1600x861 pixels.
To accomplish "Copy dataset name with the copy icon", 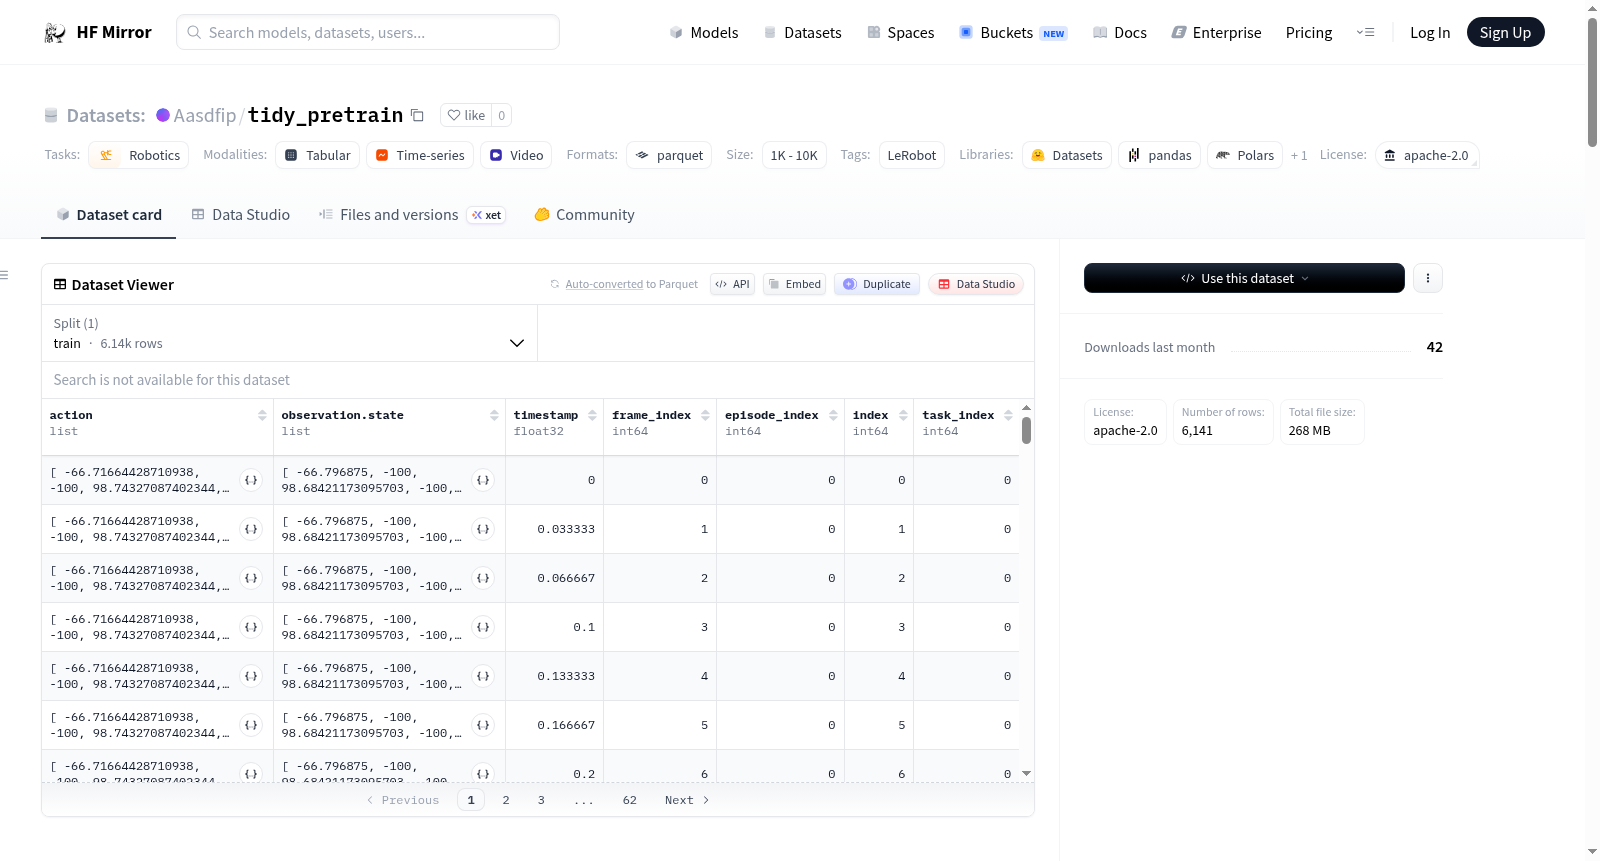I will [x=418, y=115].
